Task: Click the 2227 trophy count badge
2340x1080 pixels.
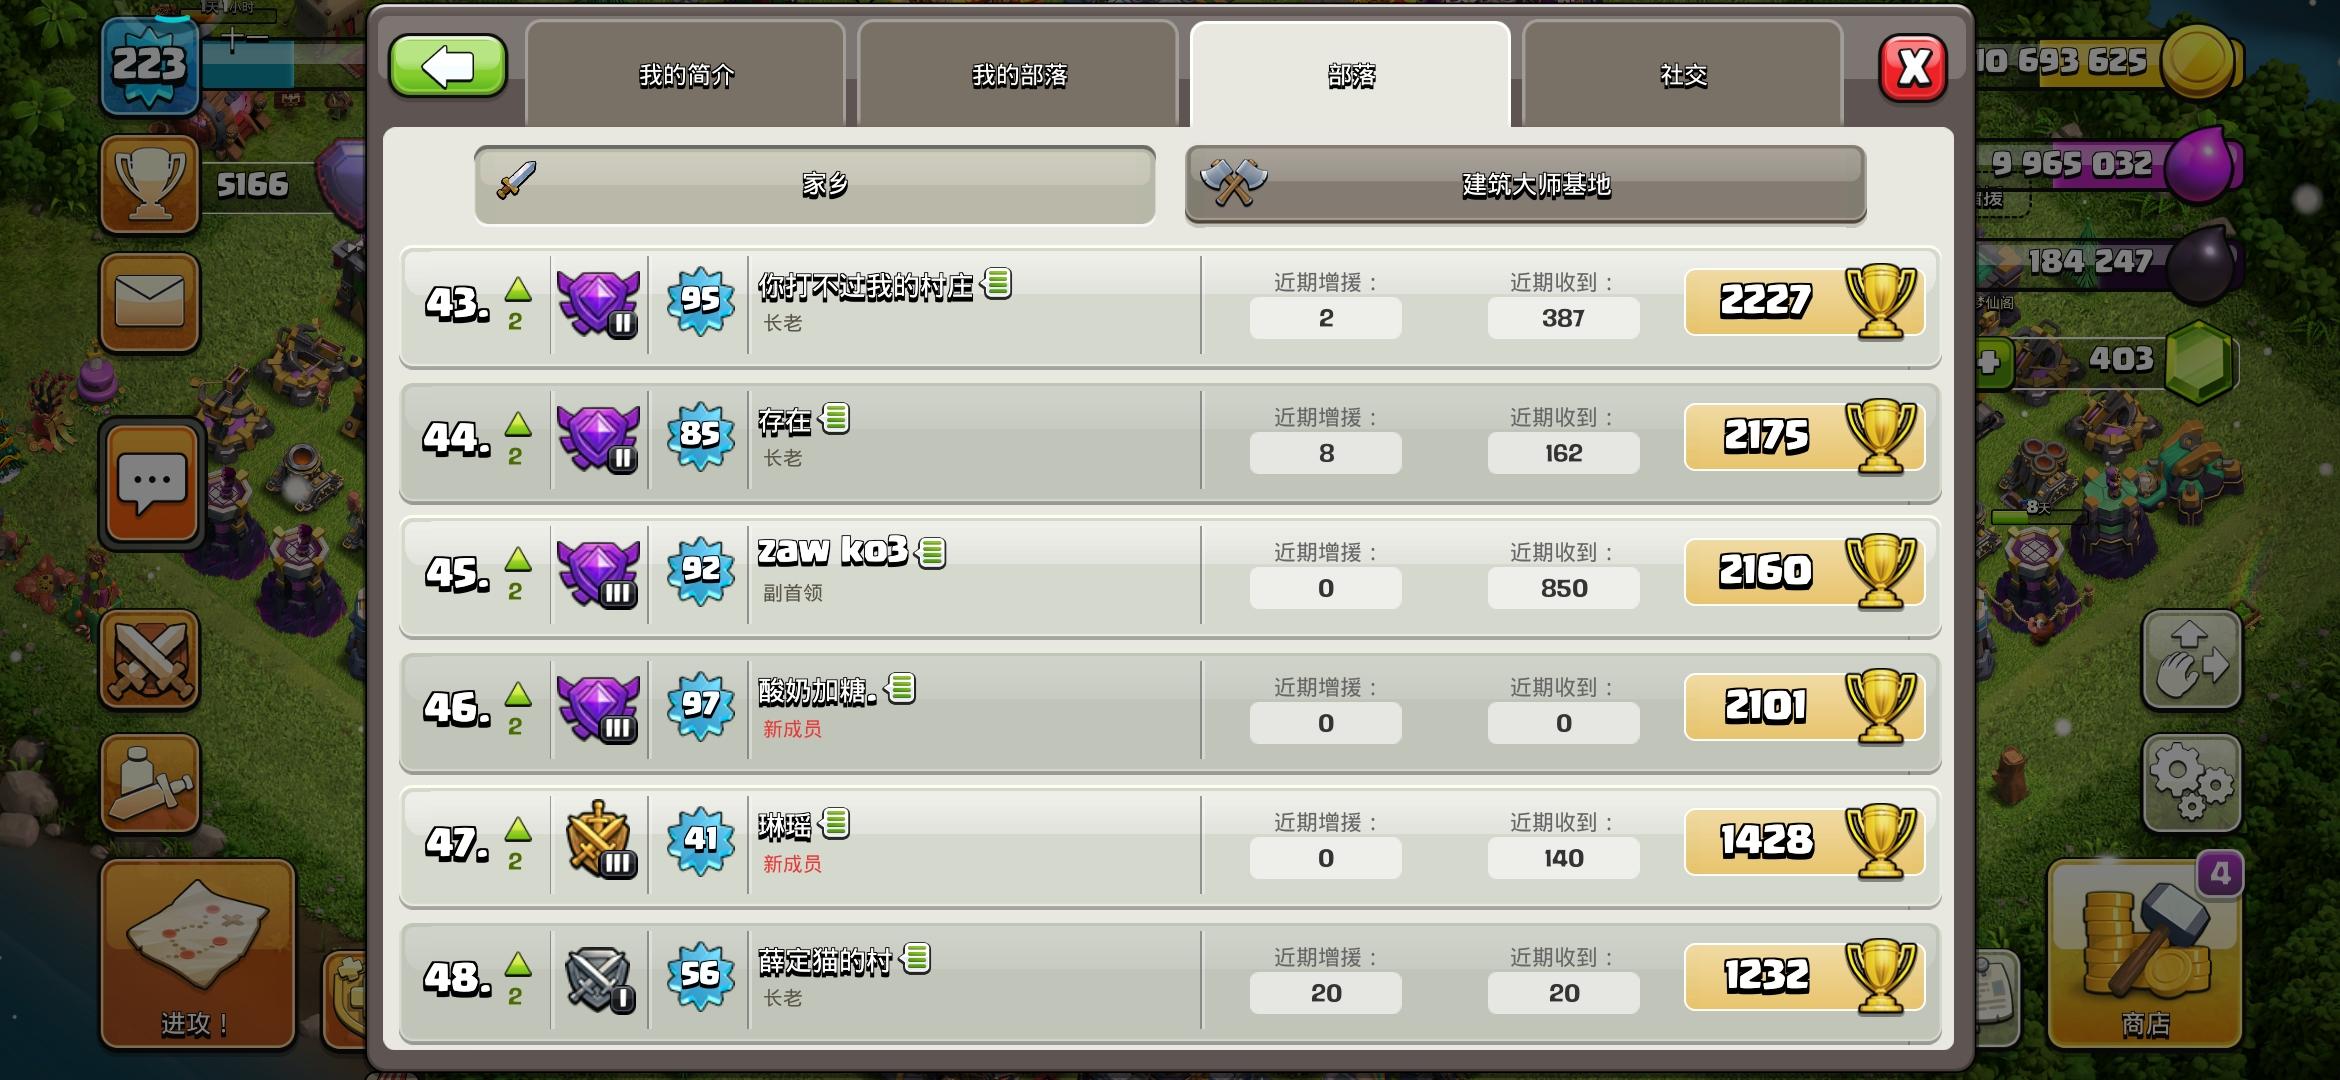Action: point(1804,301)
